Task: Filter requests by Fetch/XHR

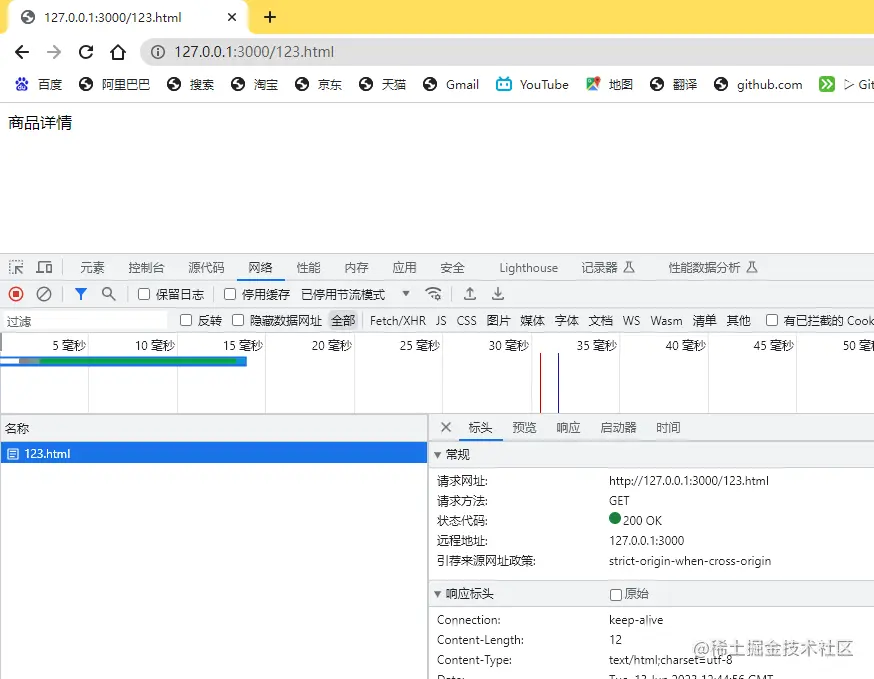Action: [398, 321]
